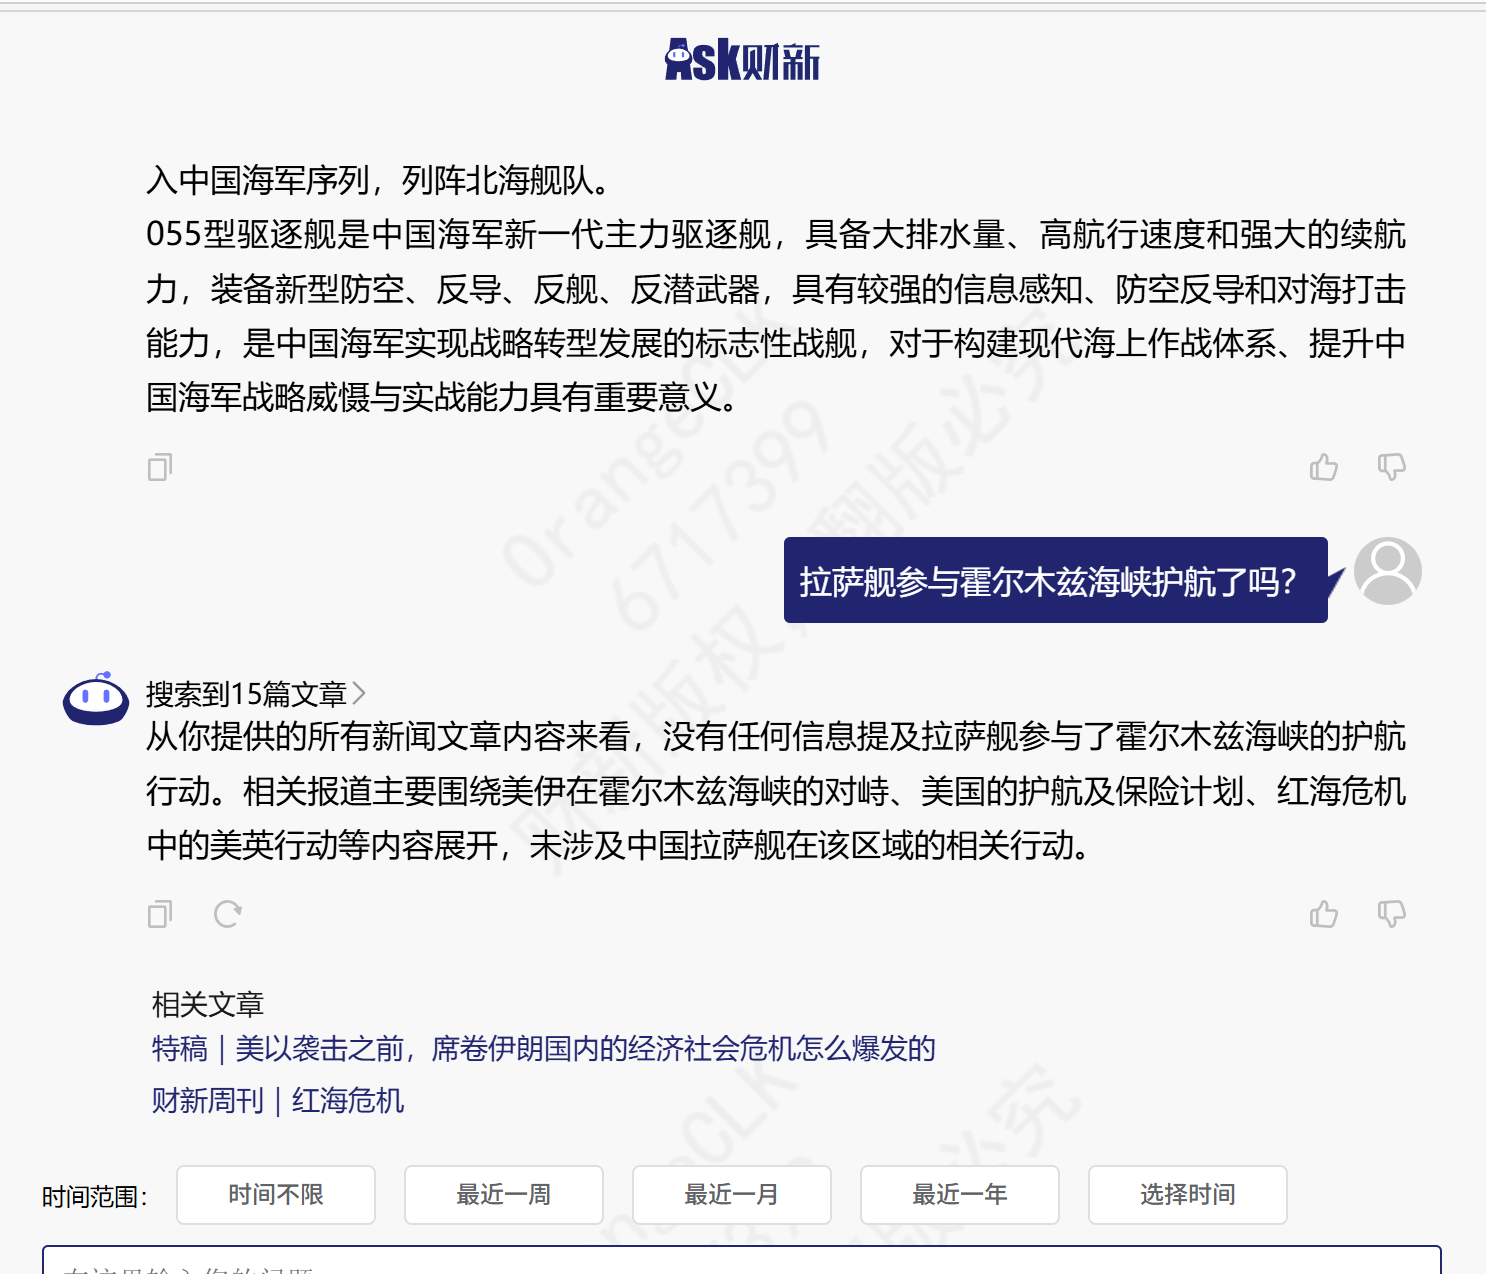Viewport: 1486px width, 1274px height.
Task: Click the 相关文章 heading
Action: (x=208, y=1003)
